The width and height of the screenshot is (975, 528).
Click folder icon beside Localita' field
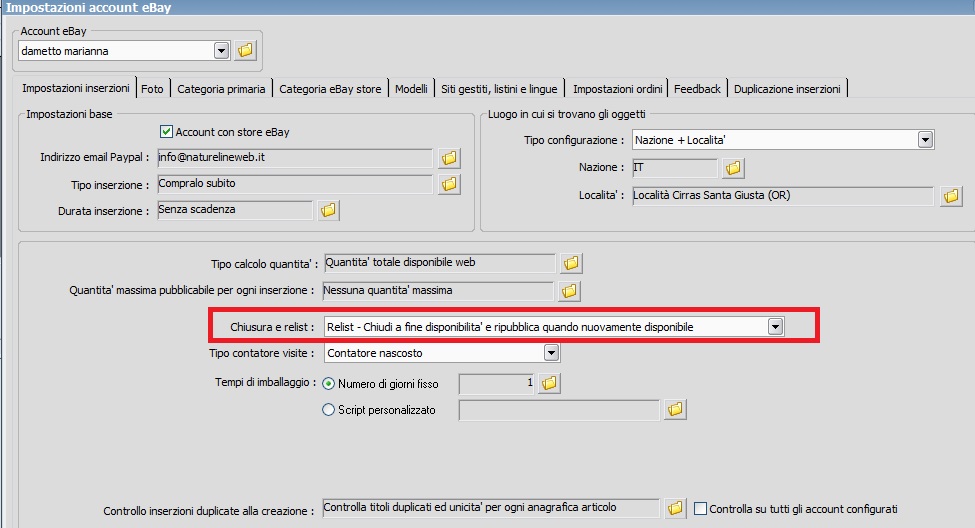tap(951, 196)
